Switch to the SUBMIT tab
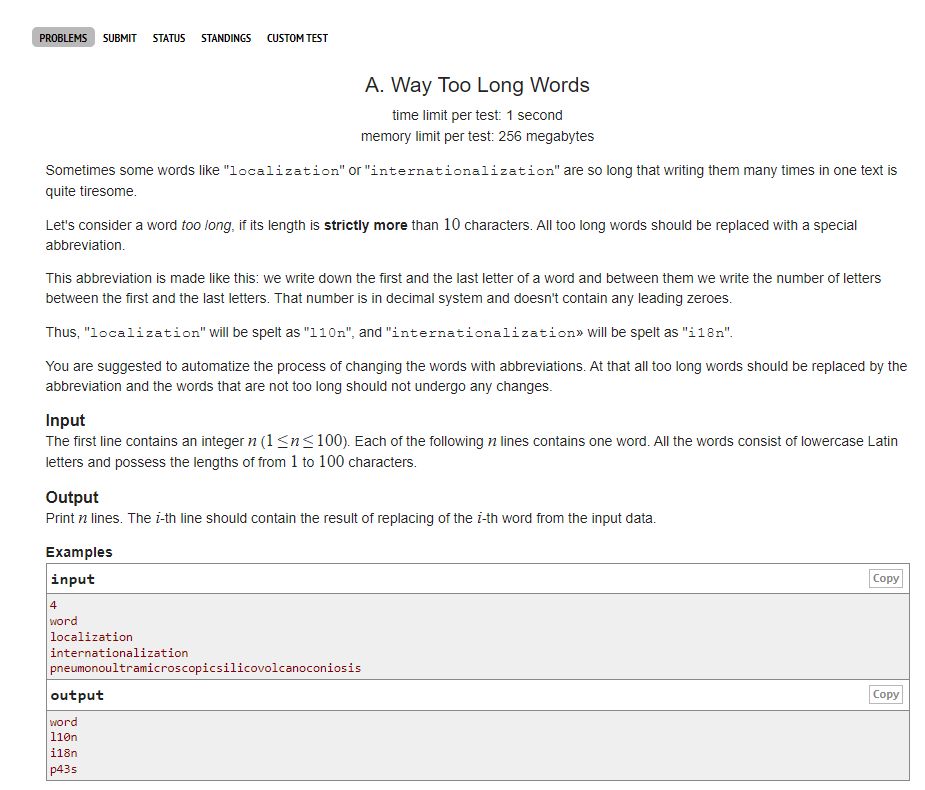Image resolution: width=925 pixels, height=790 pixels. 119,38
